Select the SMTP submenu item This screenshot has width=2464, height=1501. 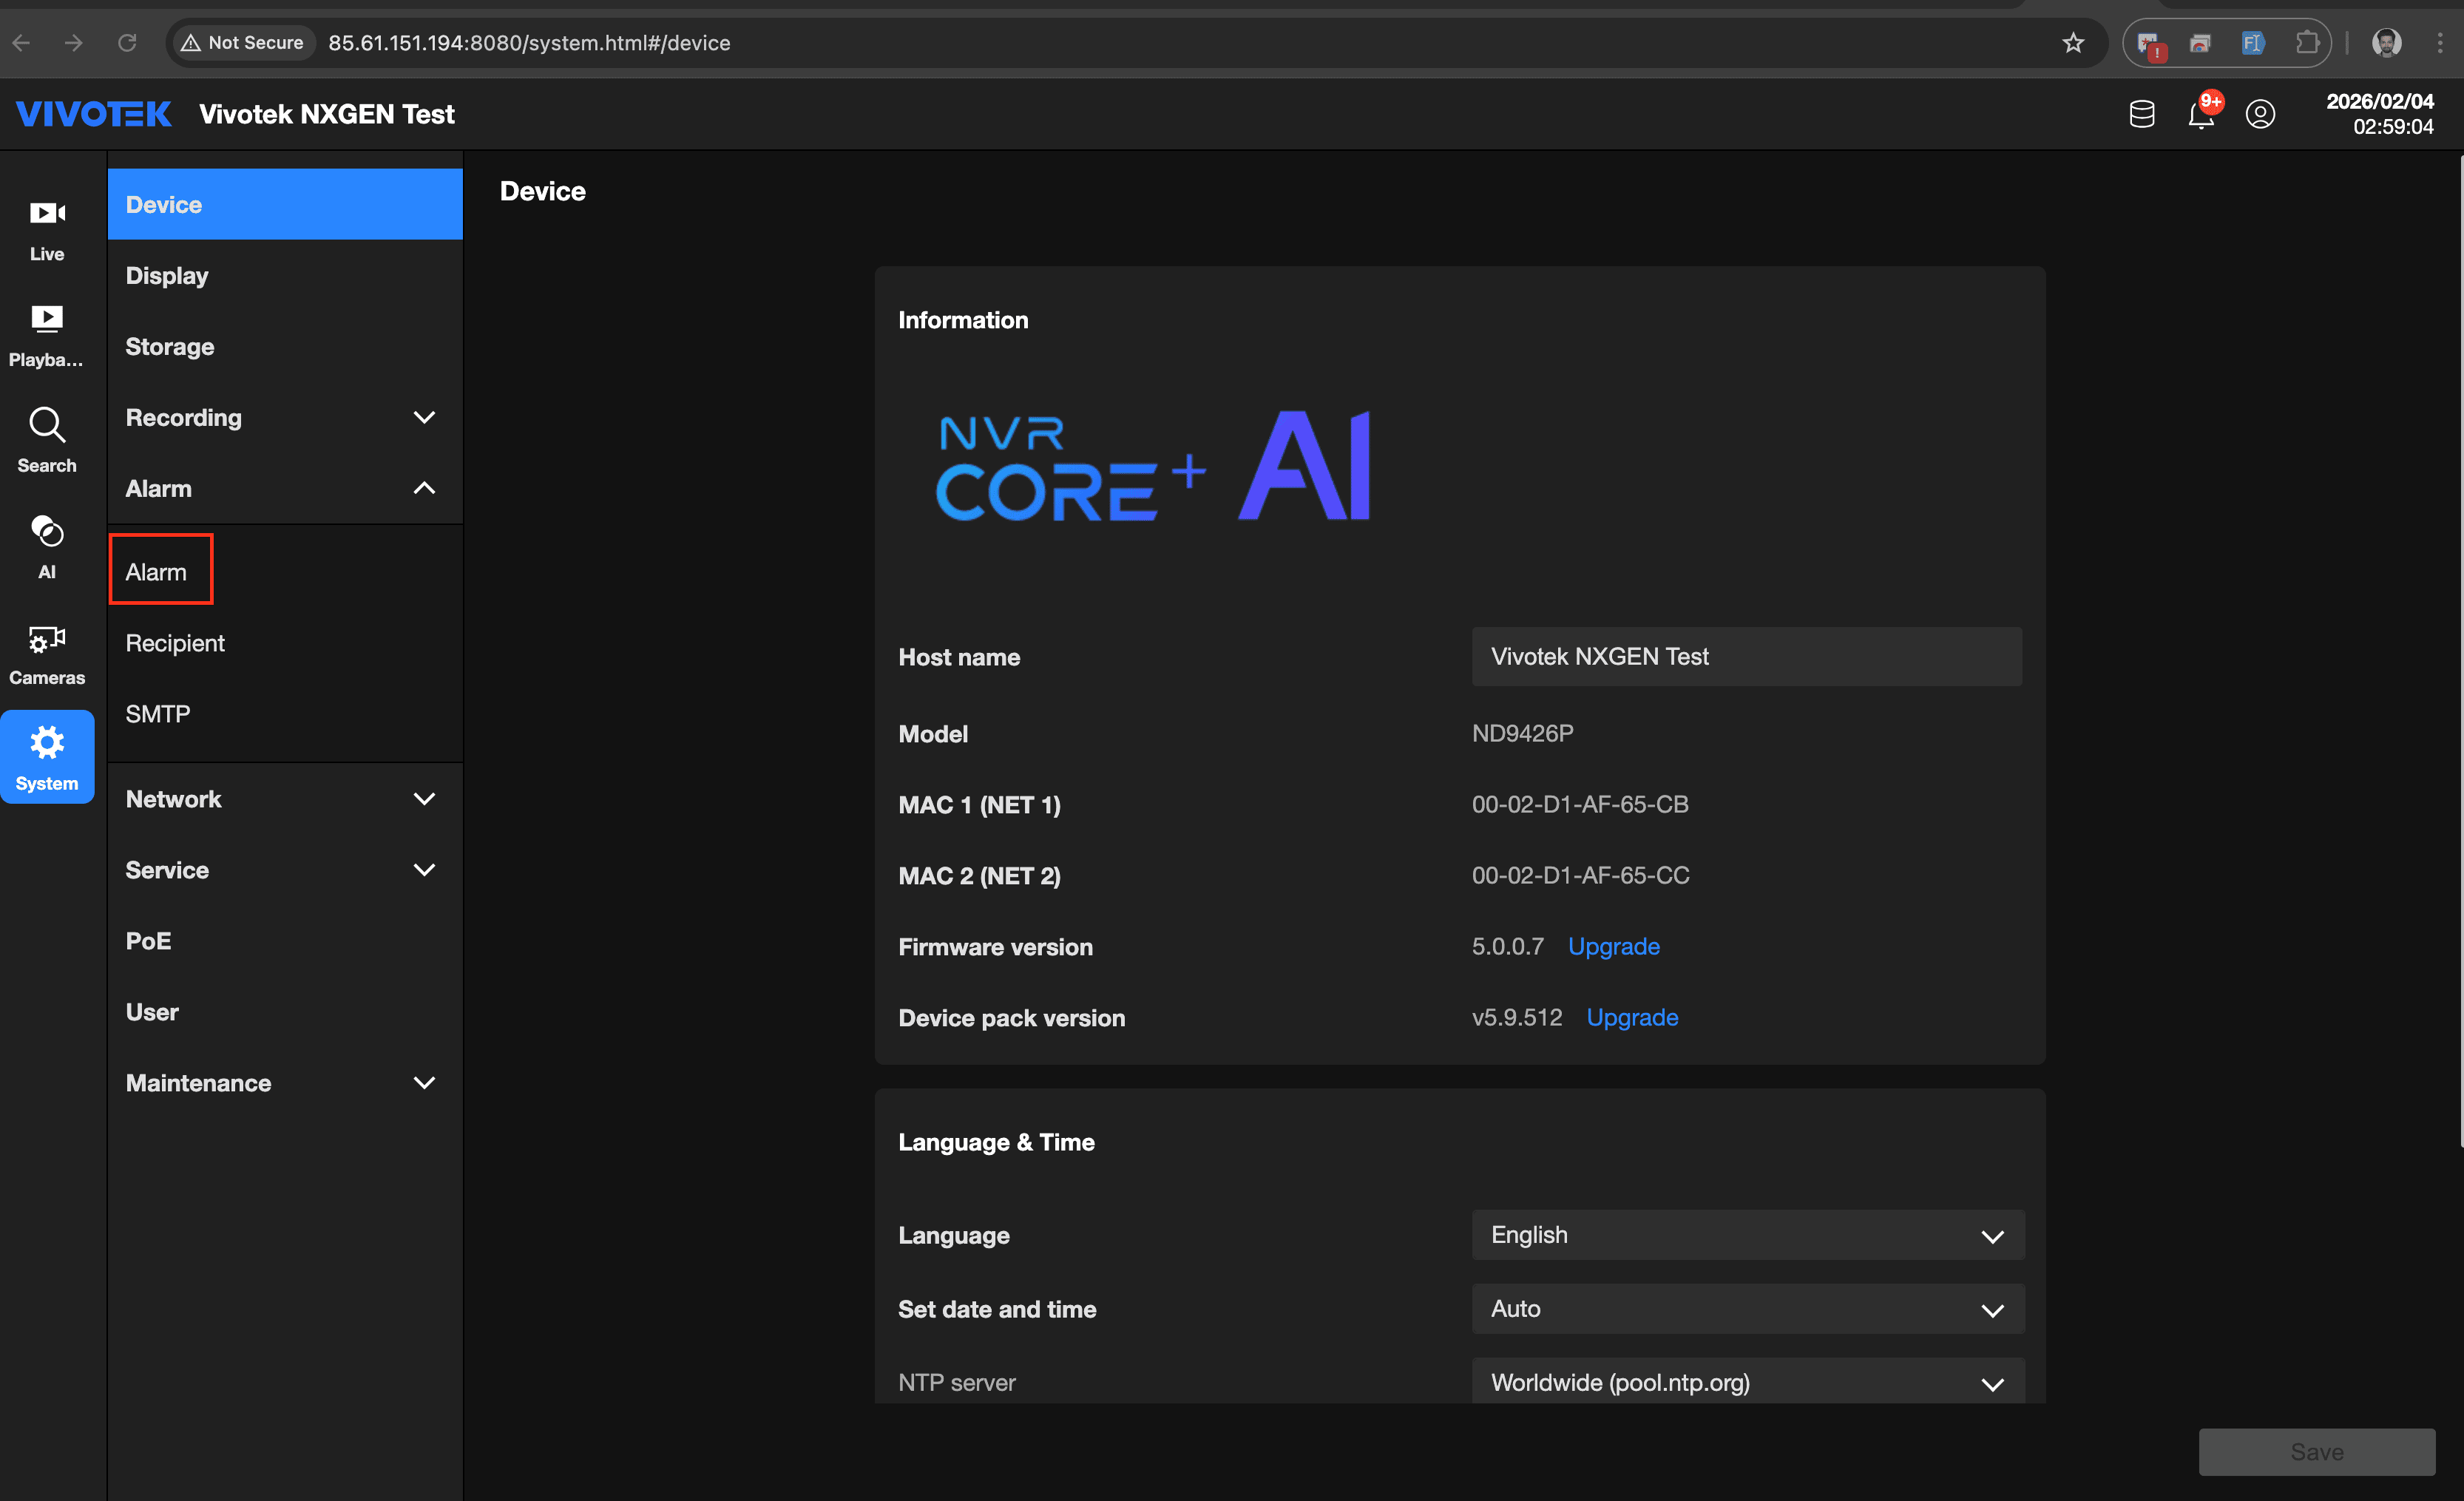[x=158, y=714]
